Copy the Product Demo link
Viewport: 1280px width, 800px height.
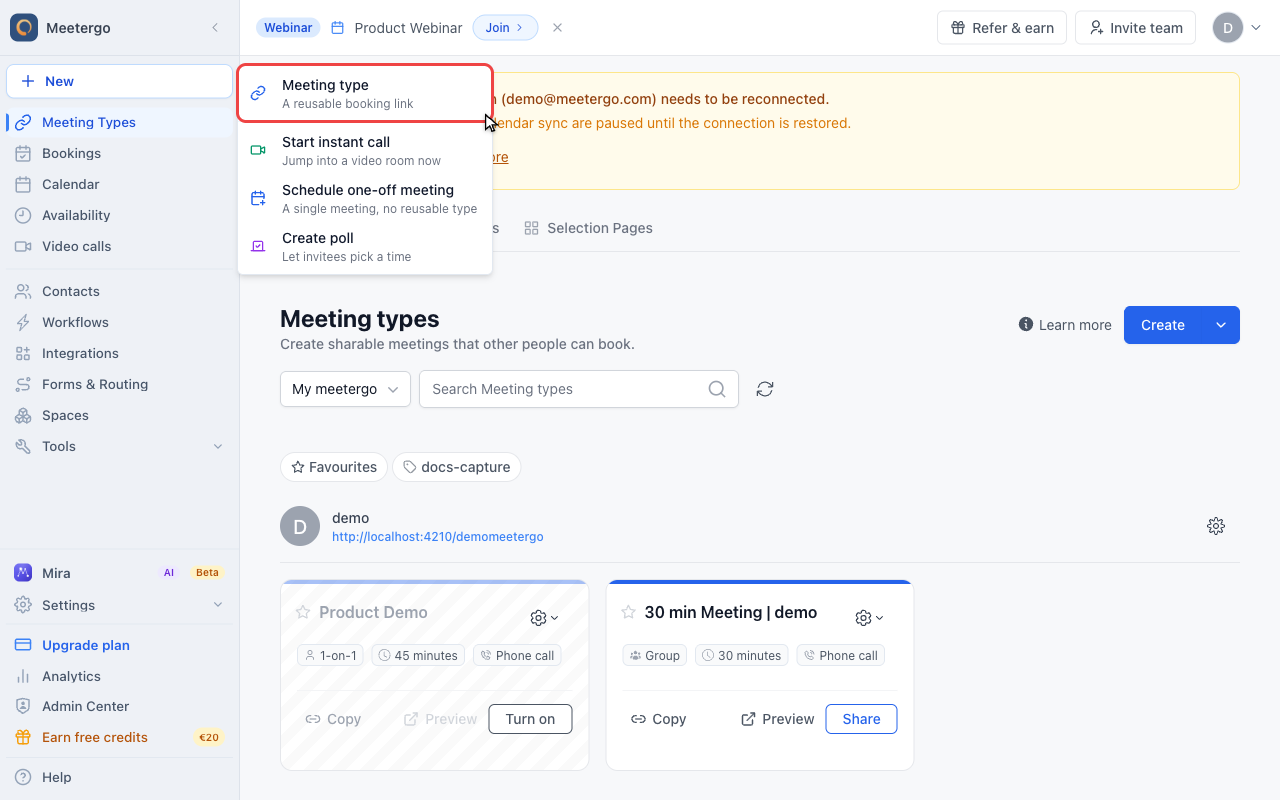(x=333, y=719)
